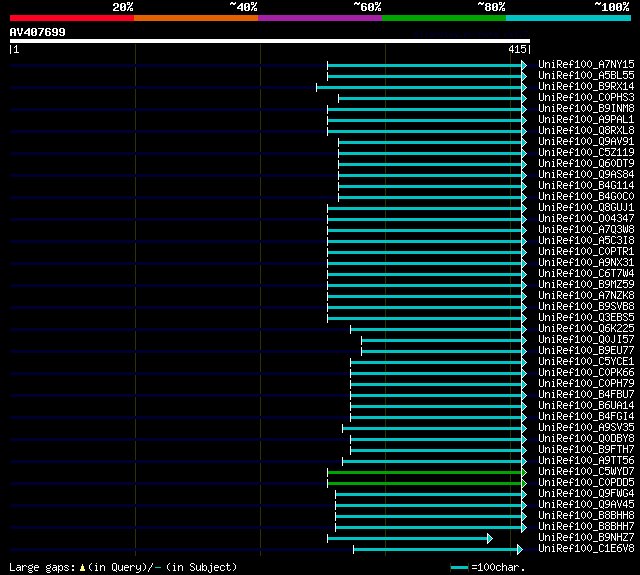Select the UniRef100_Q0JI57 label

click(x=586, y=340)
